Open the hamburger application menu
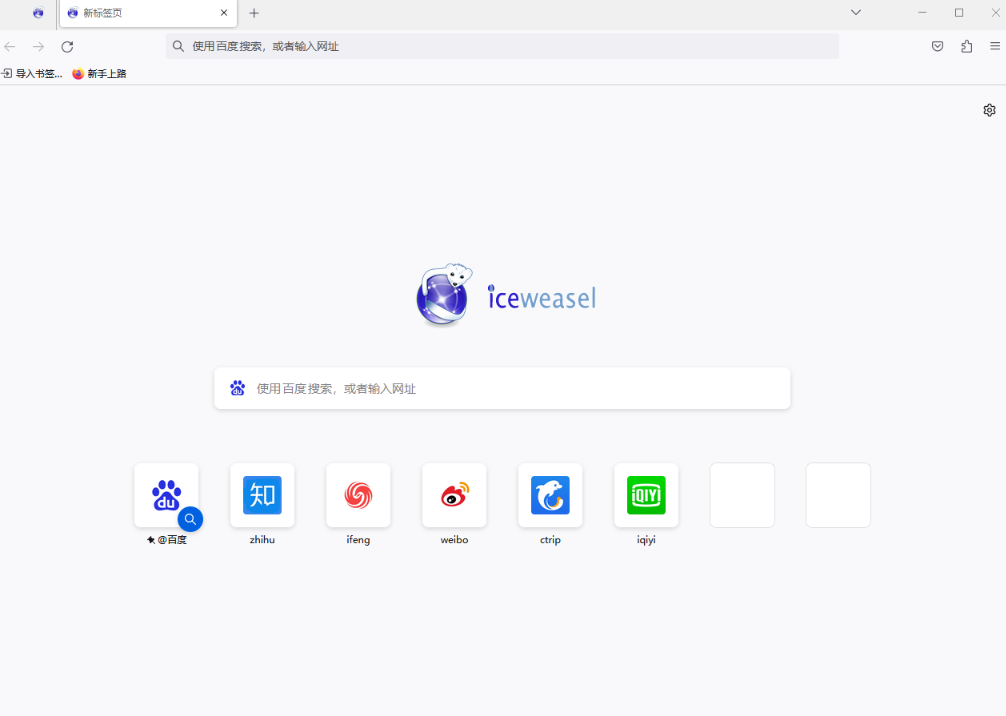This screenshot has width=1006, height=716. pyautogui.click(x=995, y=46)
